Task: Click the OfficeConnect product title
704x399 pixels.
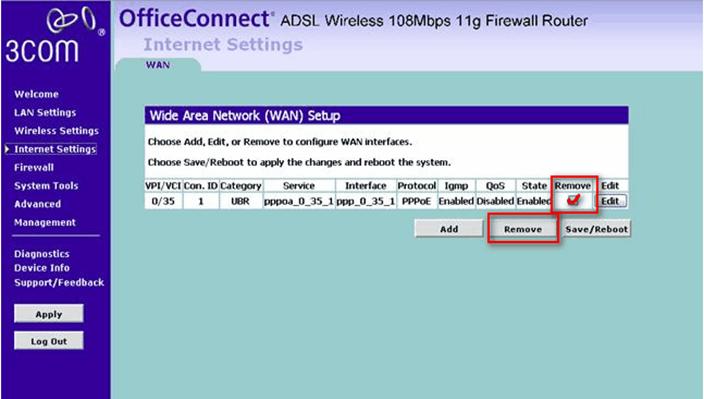Action: click(196, 19)
